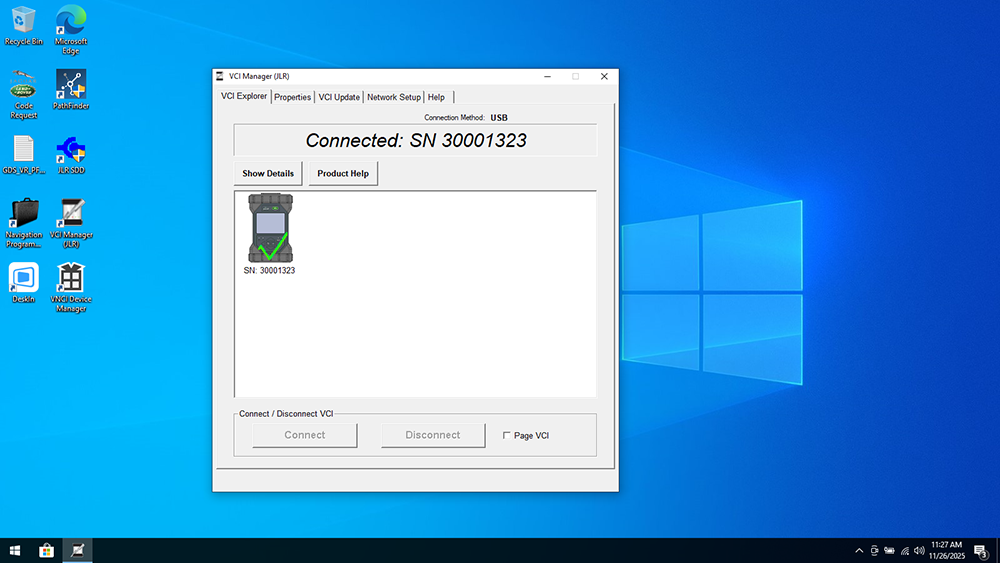Open Microsoft Store from the taskbar
Viewport: 1000px width, 563px height.
pos(46,550)
